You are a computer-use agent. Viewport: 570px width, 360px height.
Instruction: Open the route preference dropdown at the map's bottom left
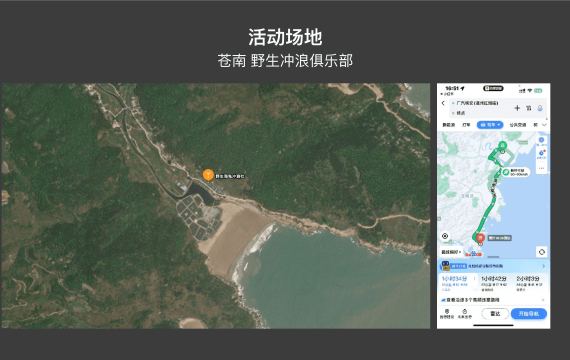pos(451,252)
